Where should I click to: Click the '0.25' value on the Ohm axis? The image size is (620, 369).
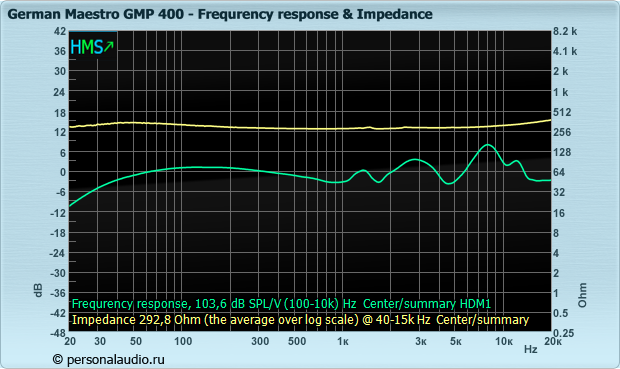tap(563, 333)
